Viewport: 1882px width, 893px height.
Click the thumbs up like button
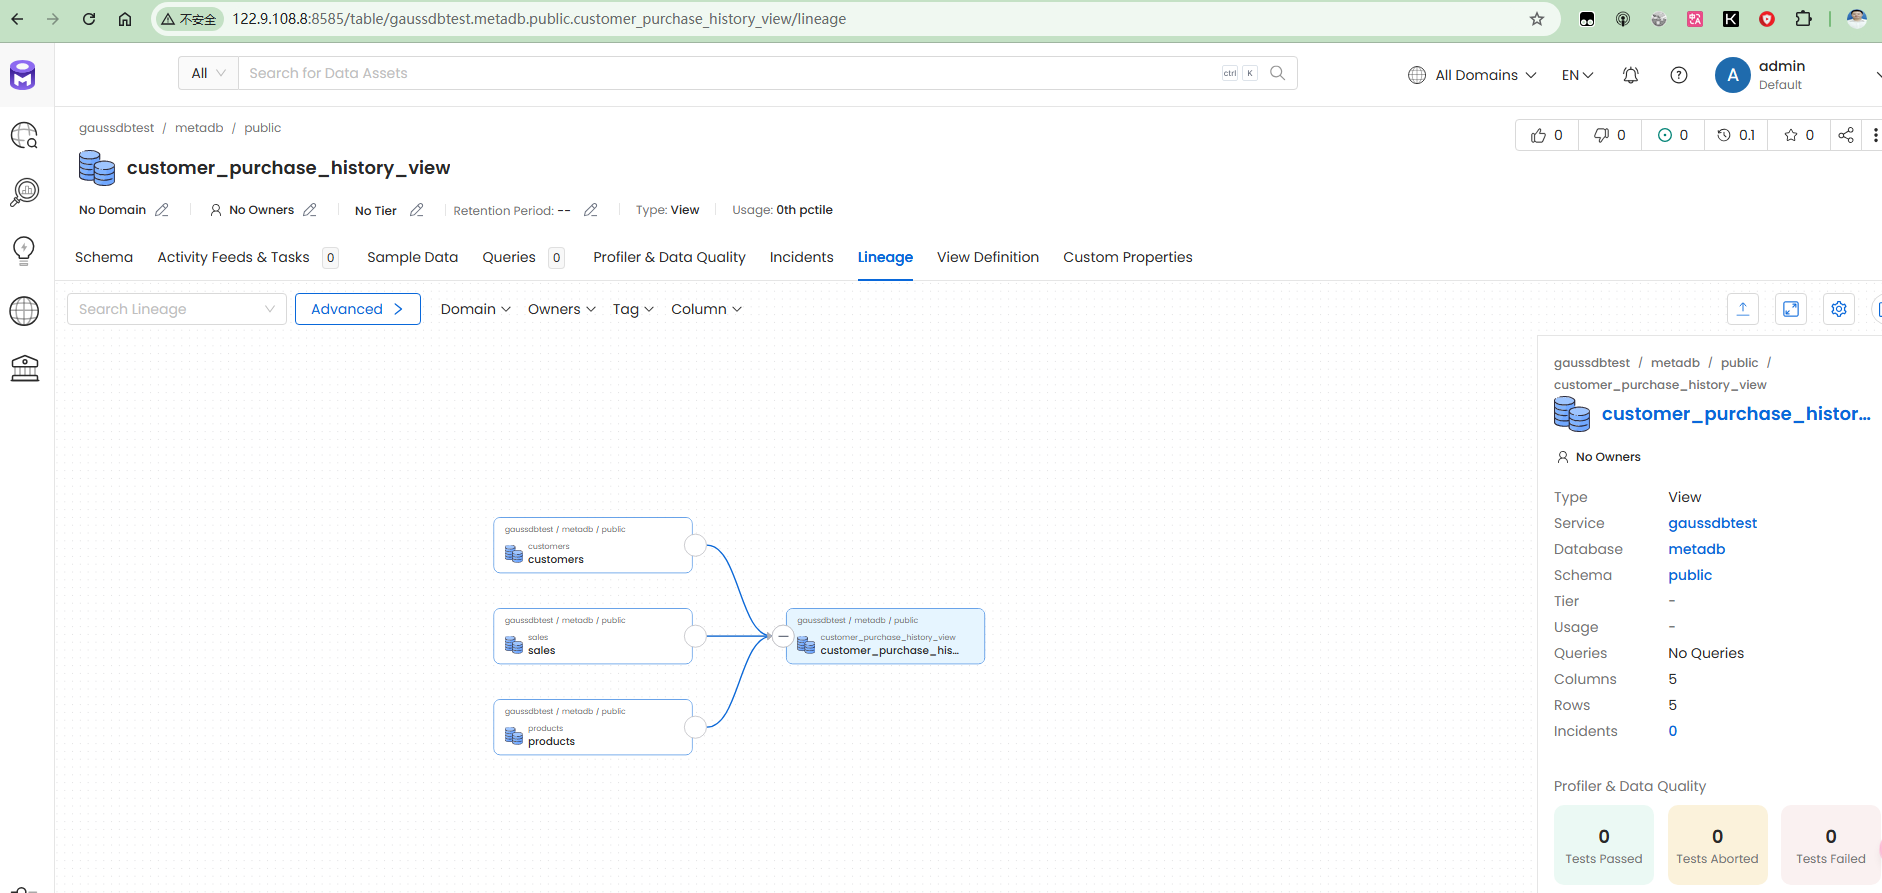1546,135
